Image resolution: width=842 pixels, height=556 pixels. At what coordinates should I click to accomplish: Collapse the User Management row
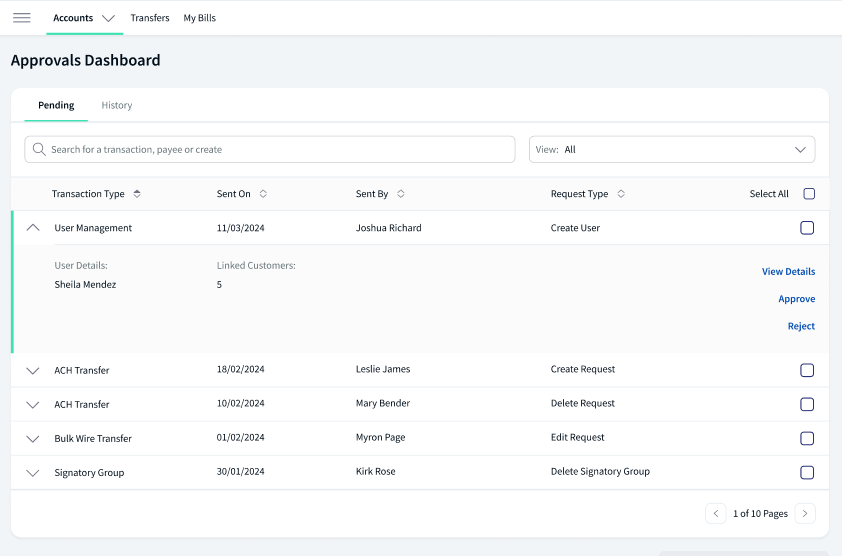click(x=33, y=228)
